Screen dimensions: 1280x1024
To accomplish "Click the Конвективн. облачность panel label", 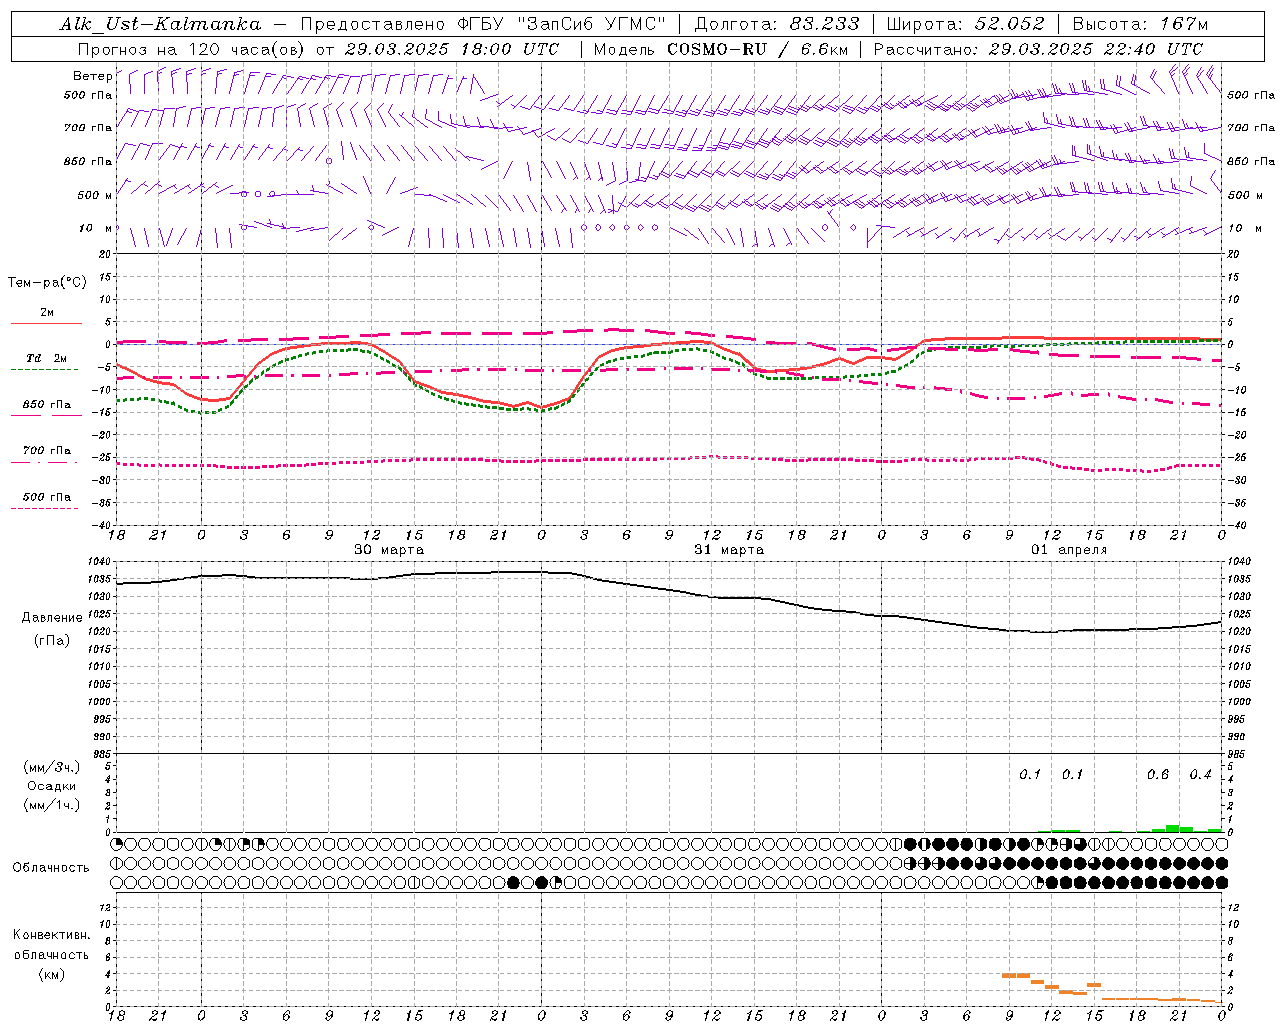I will pyautogui.click(x=51, y=954).
